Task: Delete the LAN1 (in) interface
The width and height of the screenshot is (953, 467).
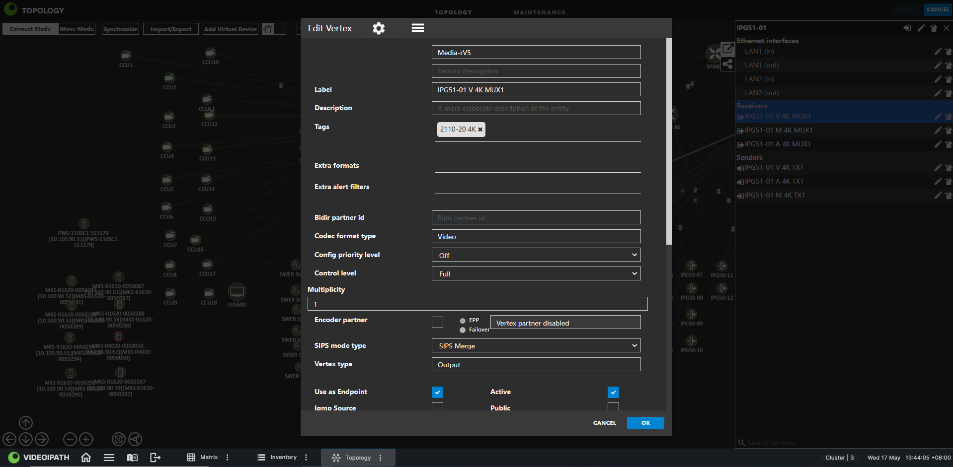Action: click(x=947, y=51)
